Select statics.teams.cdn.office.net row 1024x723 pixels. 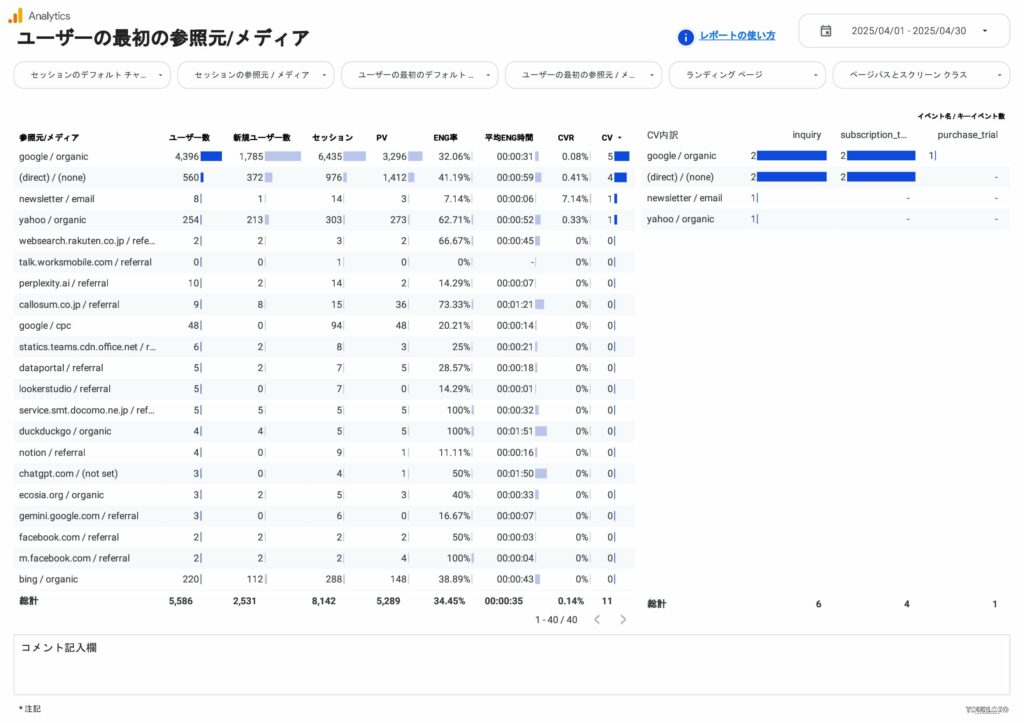[x=325, y=347]
